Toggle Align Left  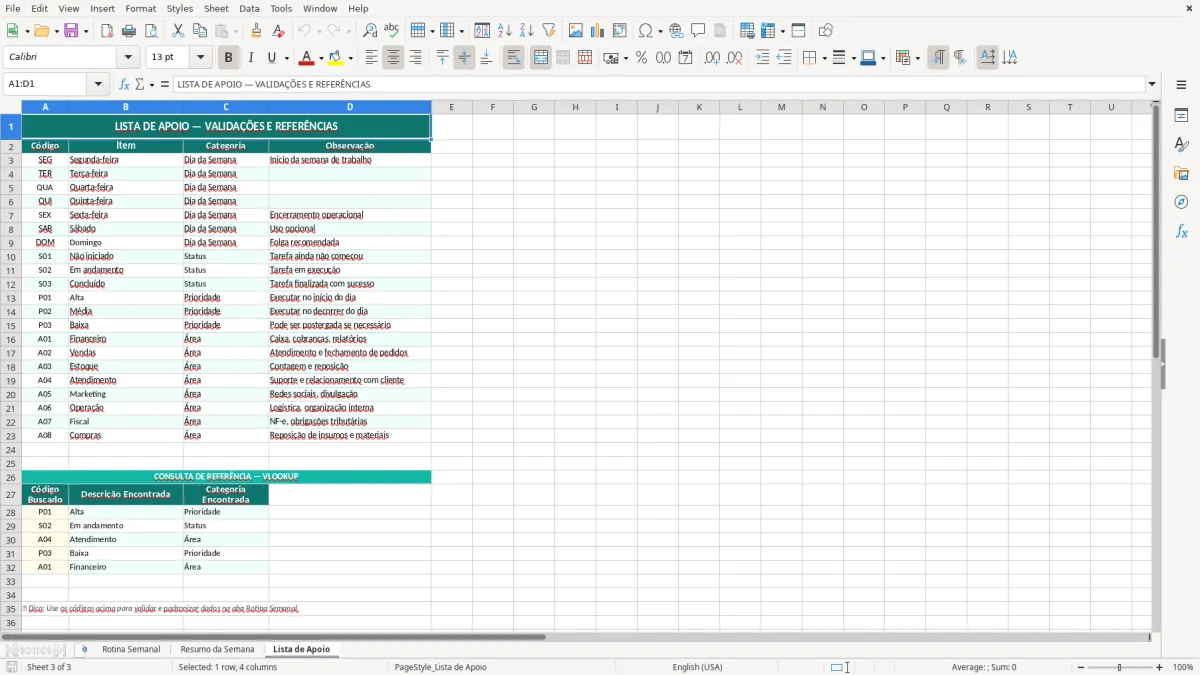371,58
